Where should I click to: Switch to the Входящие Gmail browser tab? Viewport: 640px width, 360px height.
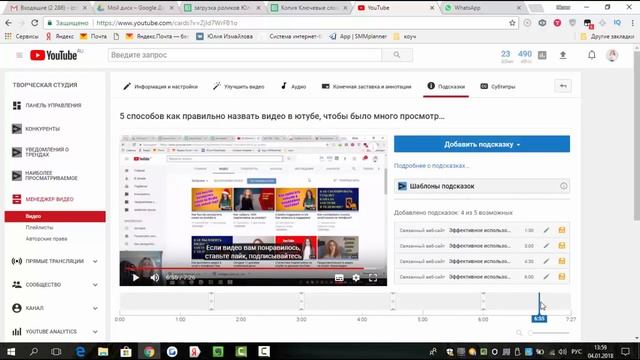49,8
